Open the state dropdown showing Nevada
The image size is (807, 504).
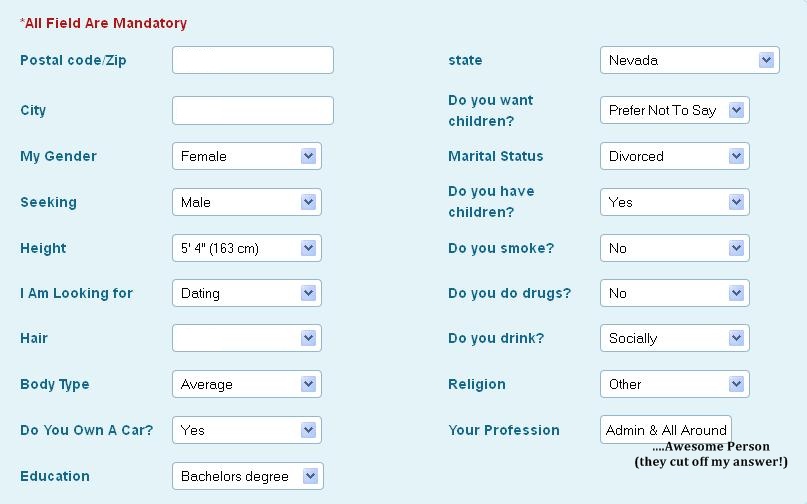click(690, 60)
